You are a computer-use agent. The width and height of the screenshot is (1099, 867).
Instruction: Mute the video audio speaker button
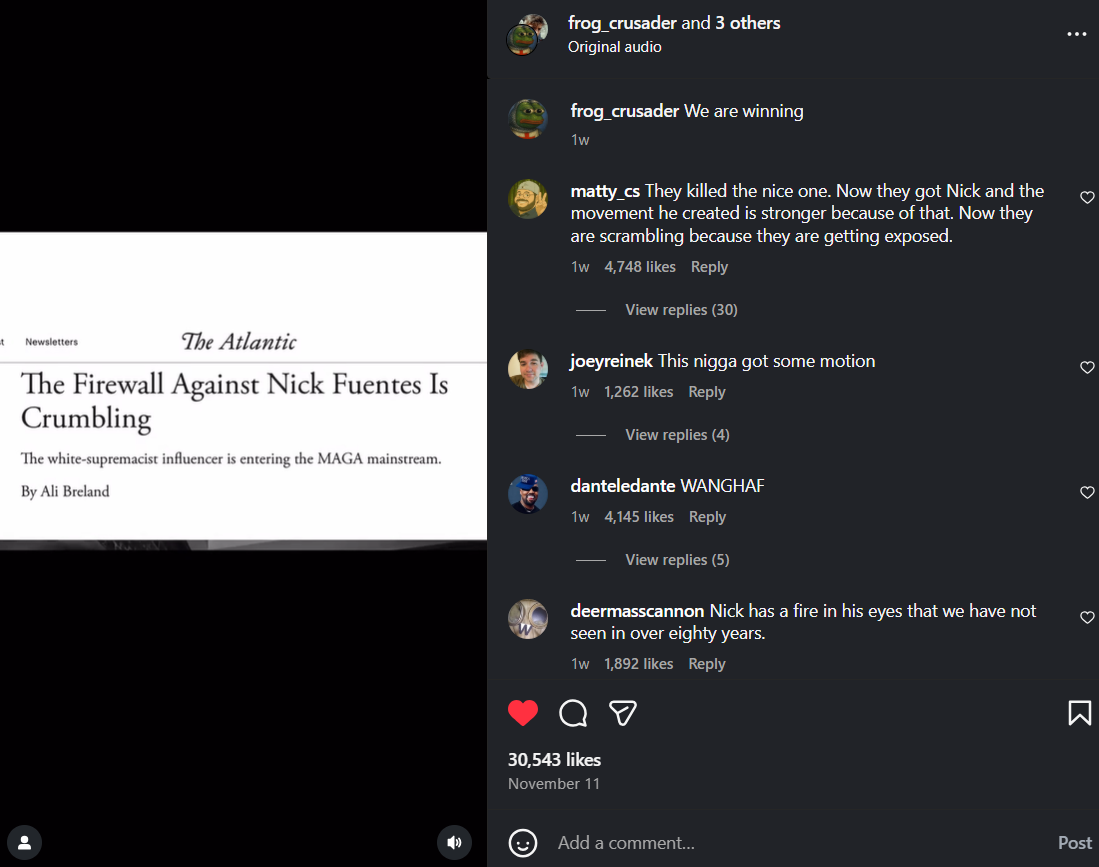(x=454, y=842)
